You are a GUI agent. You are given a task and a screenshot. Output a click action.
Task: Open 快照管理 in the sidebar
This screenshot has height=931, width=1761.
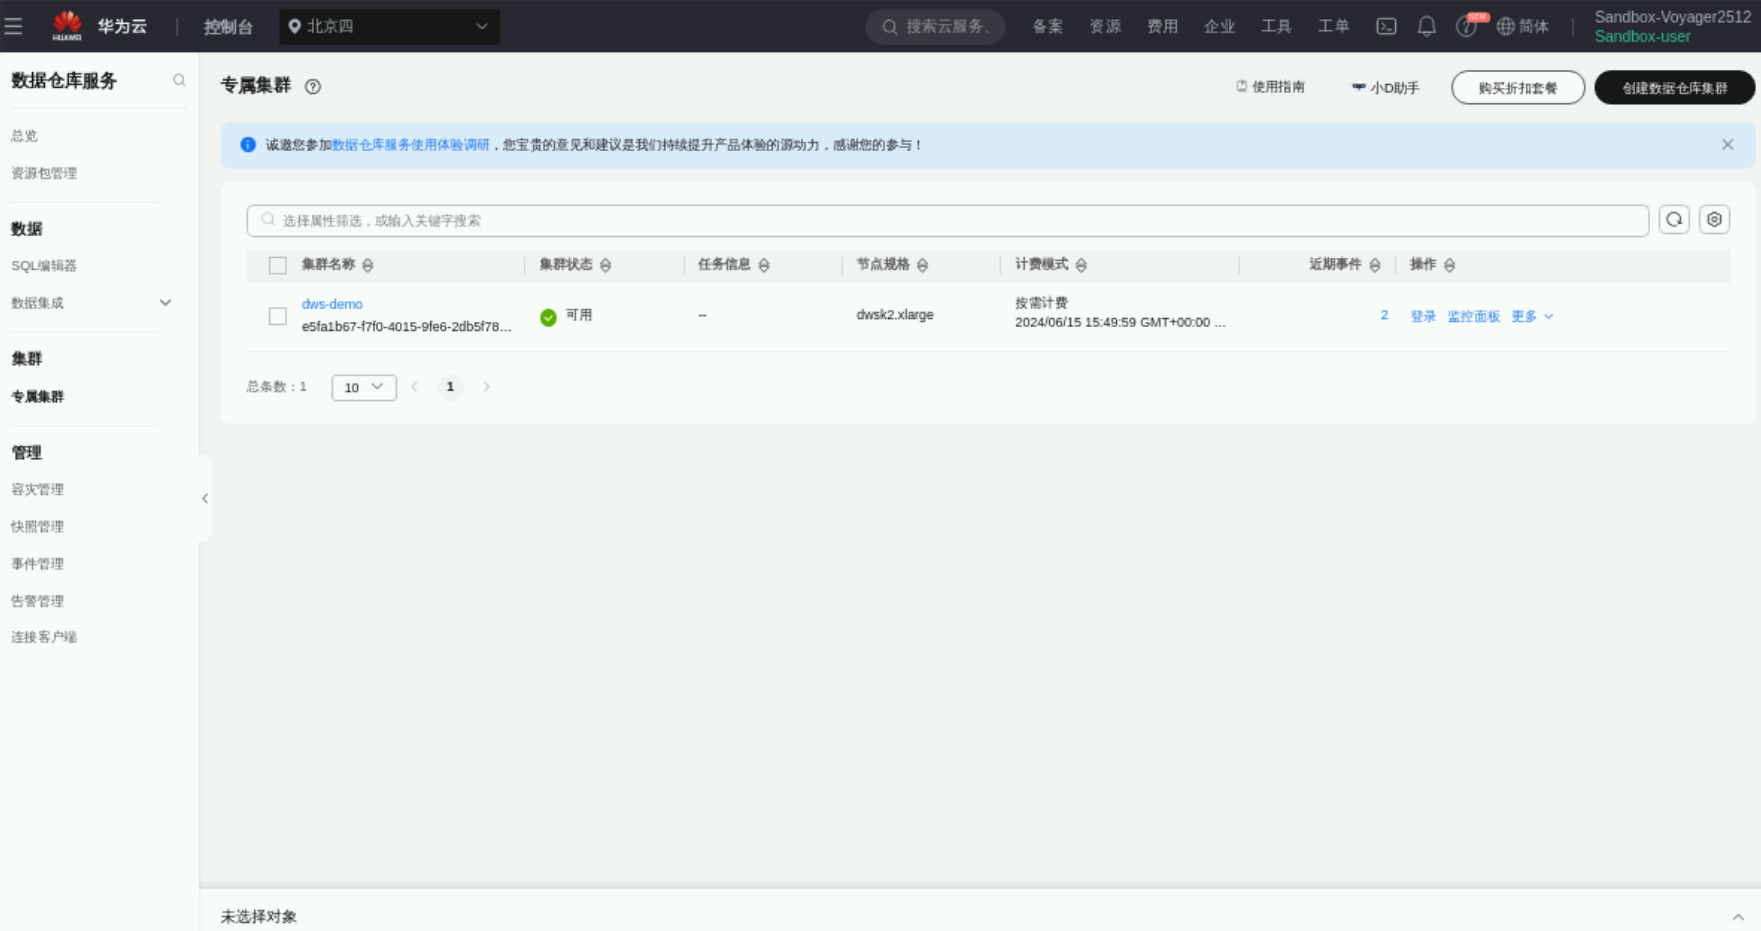tap(38, 527)
